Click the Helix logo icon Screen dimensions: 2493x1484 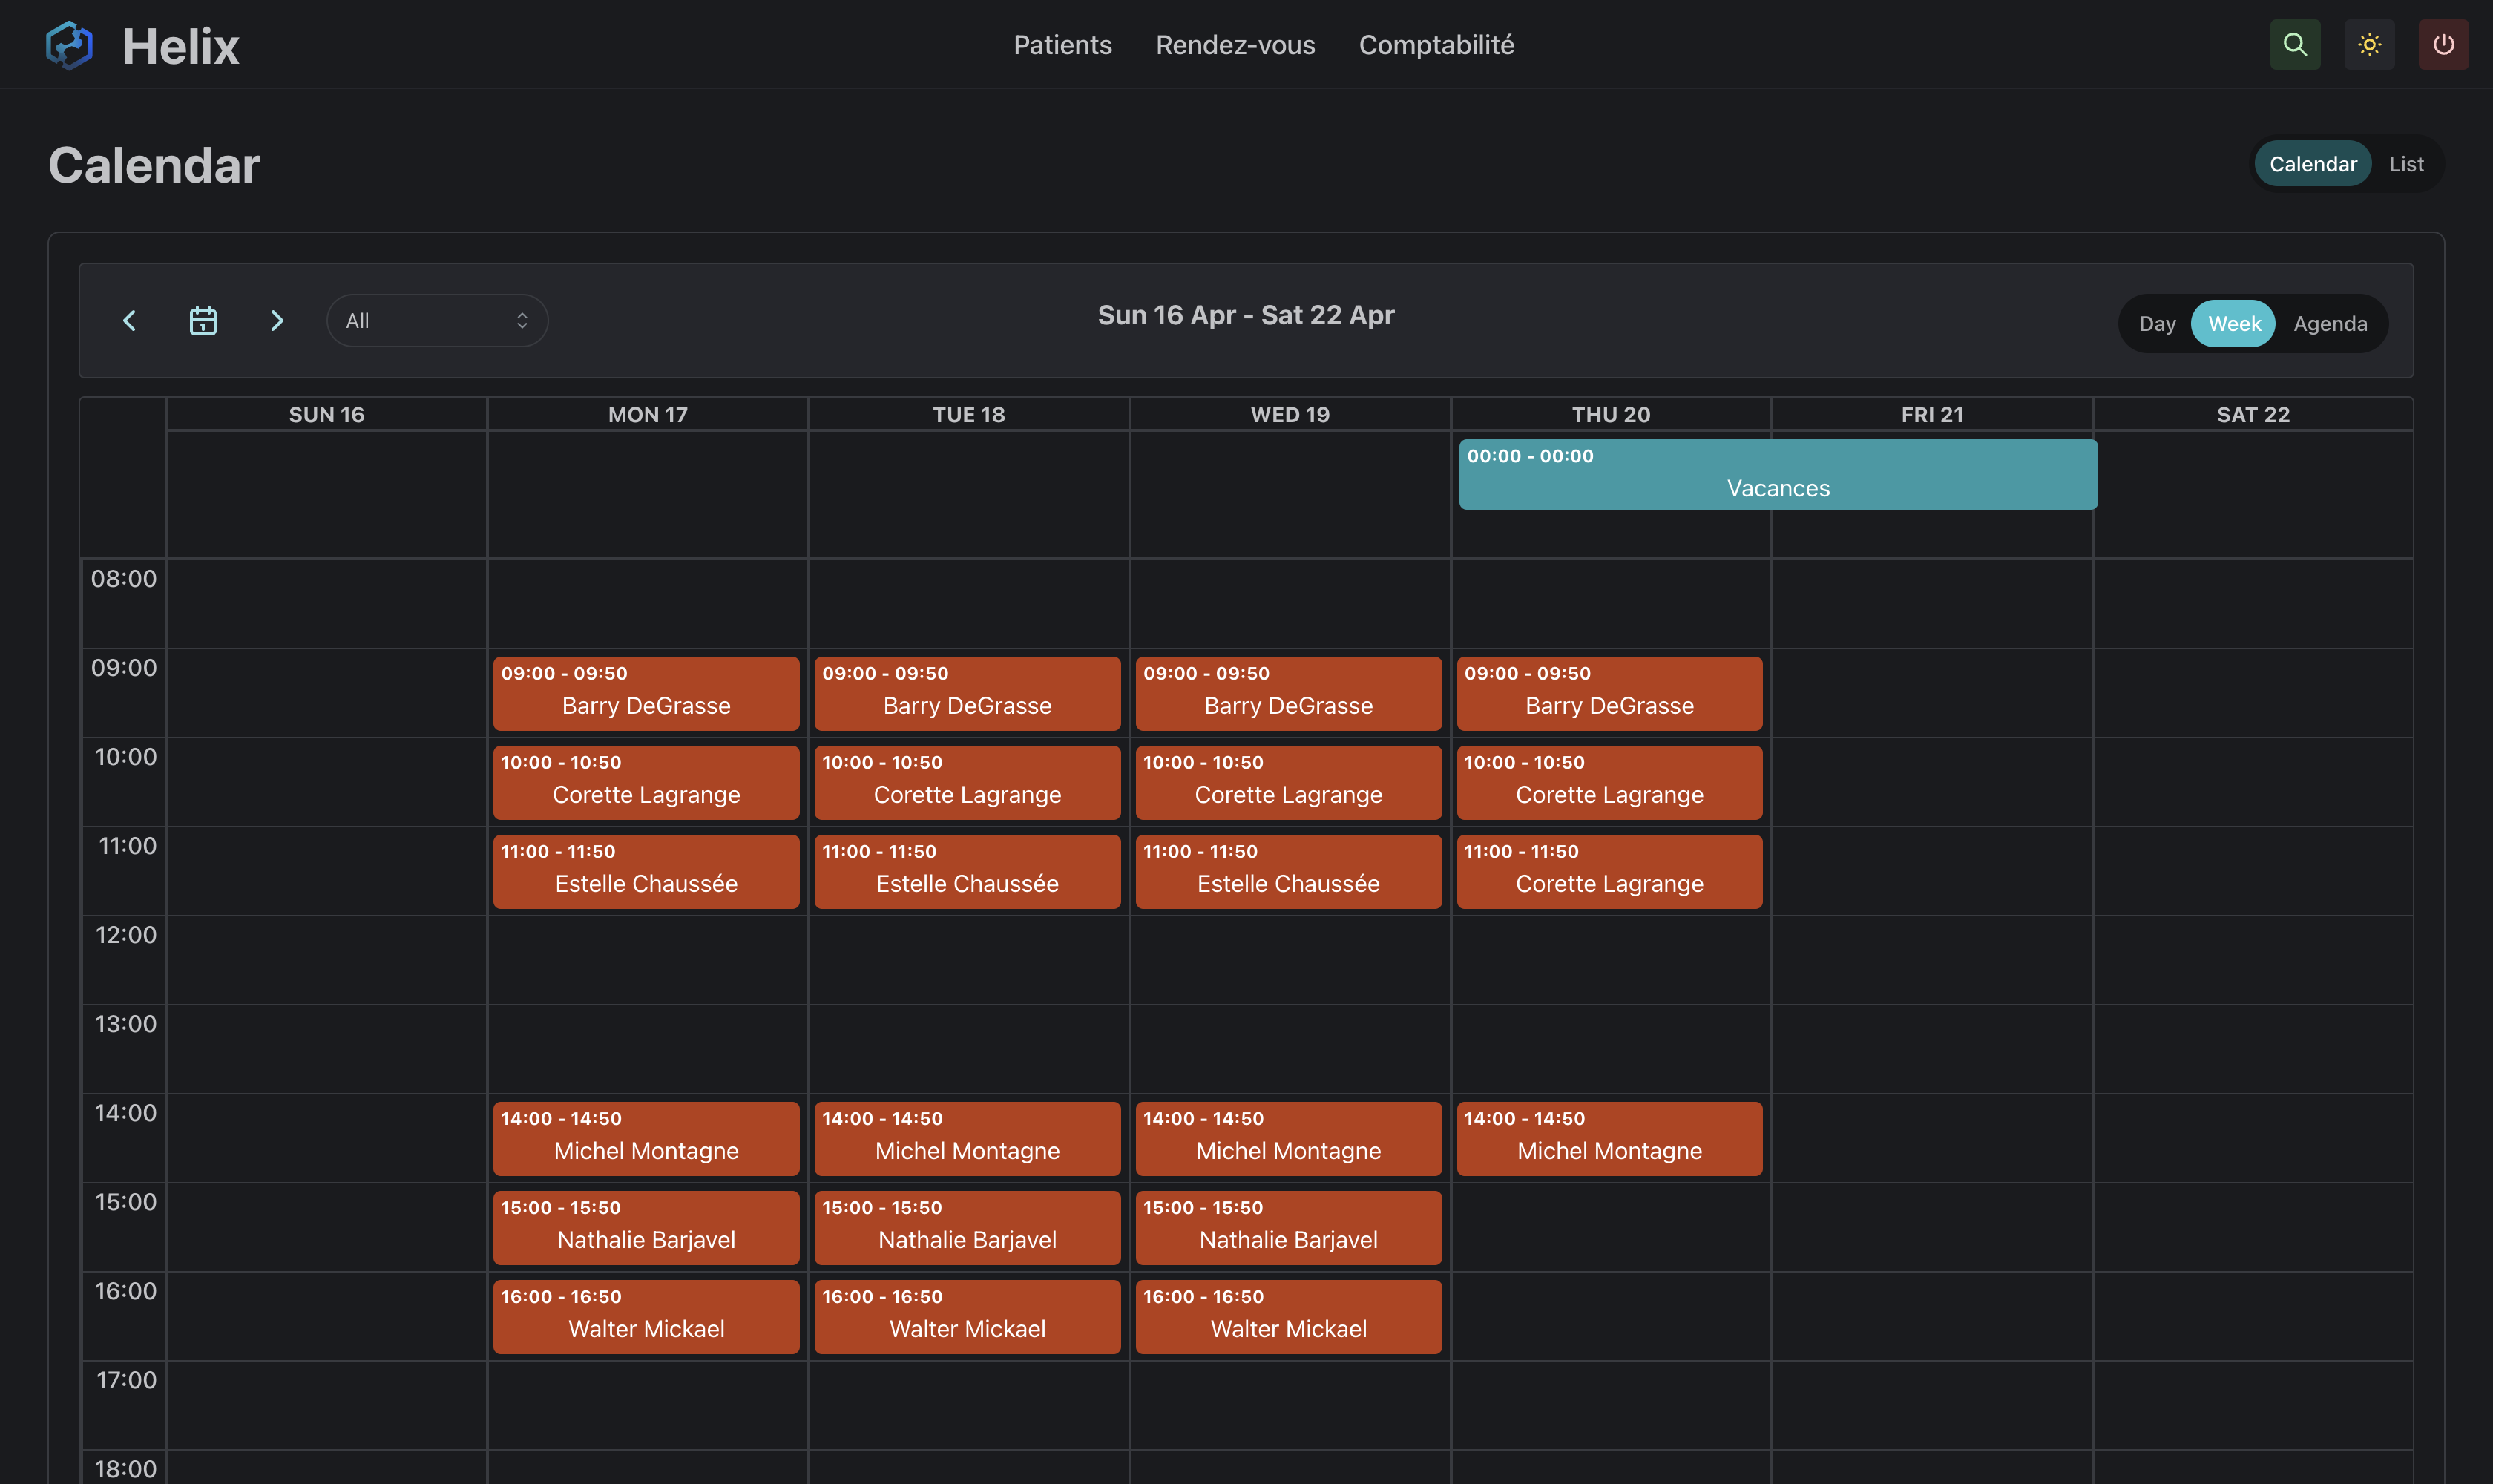69,45
